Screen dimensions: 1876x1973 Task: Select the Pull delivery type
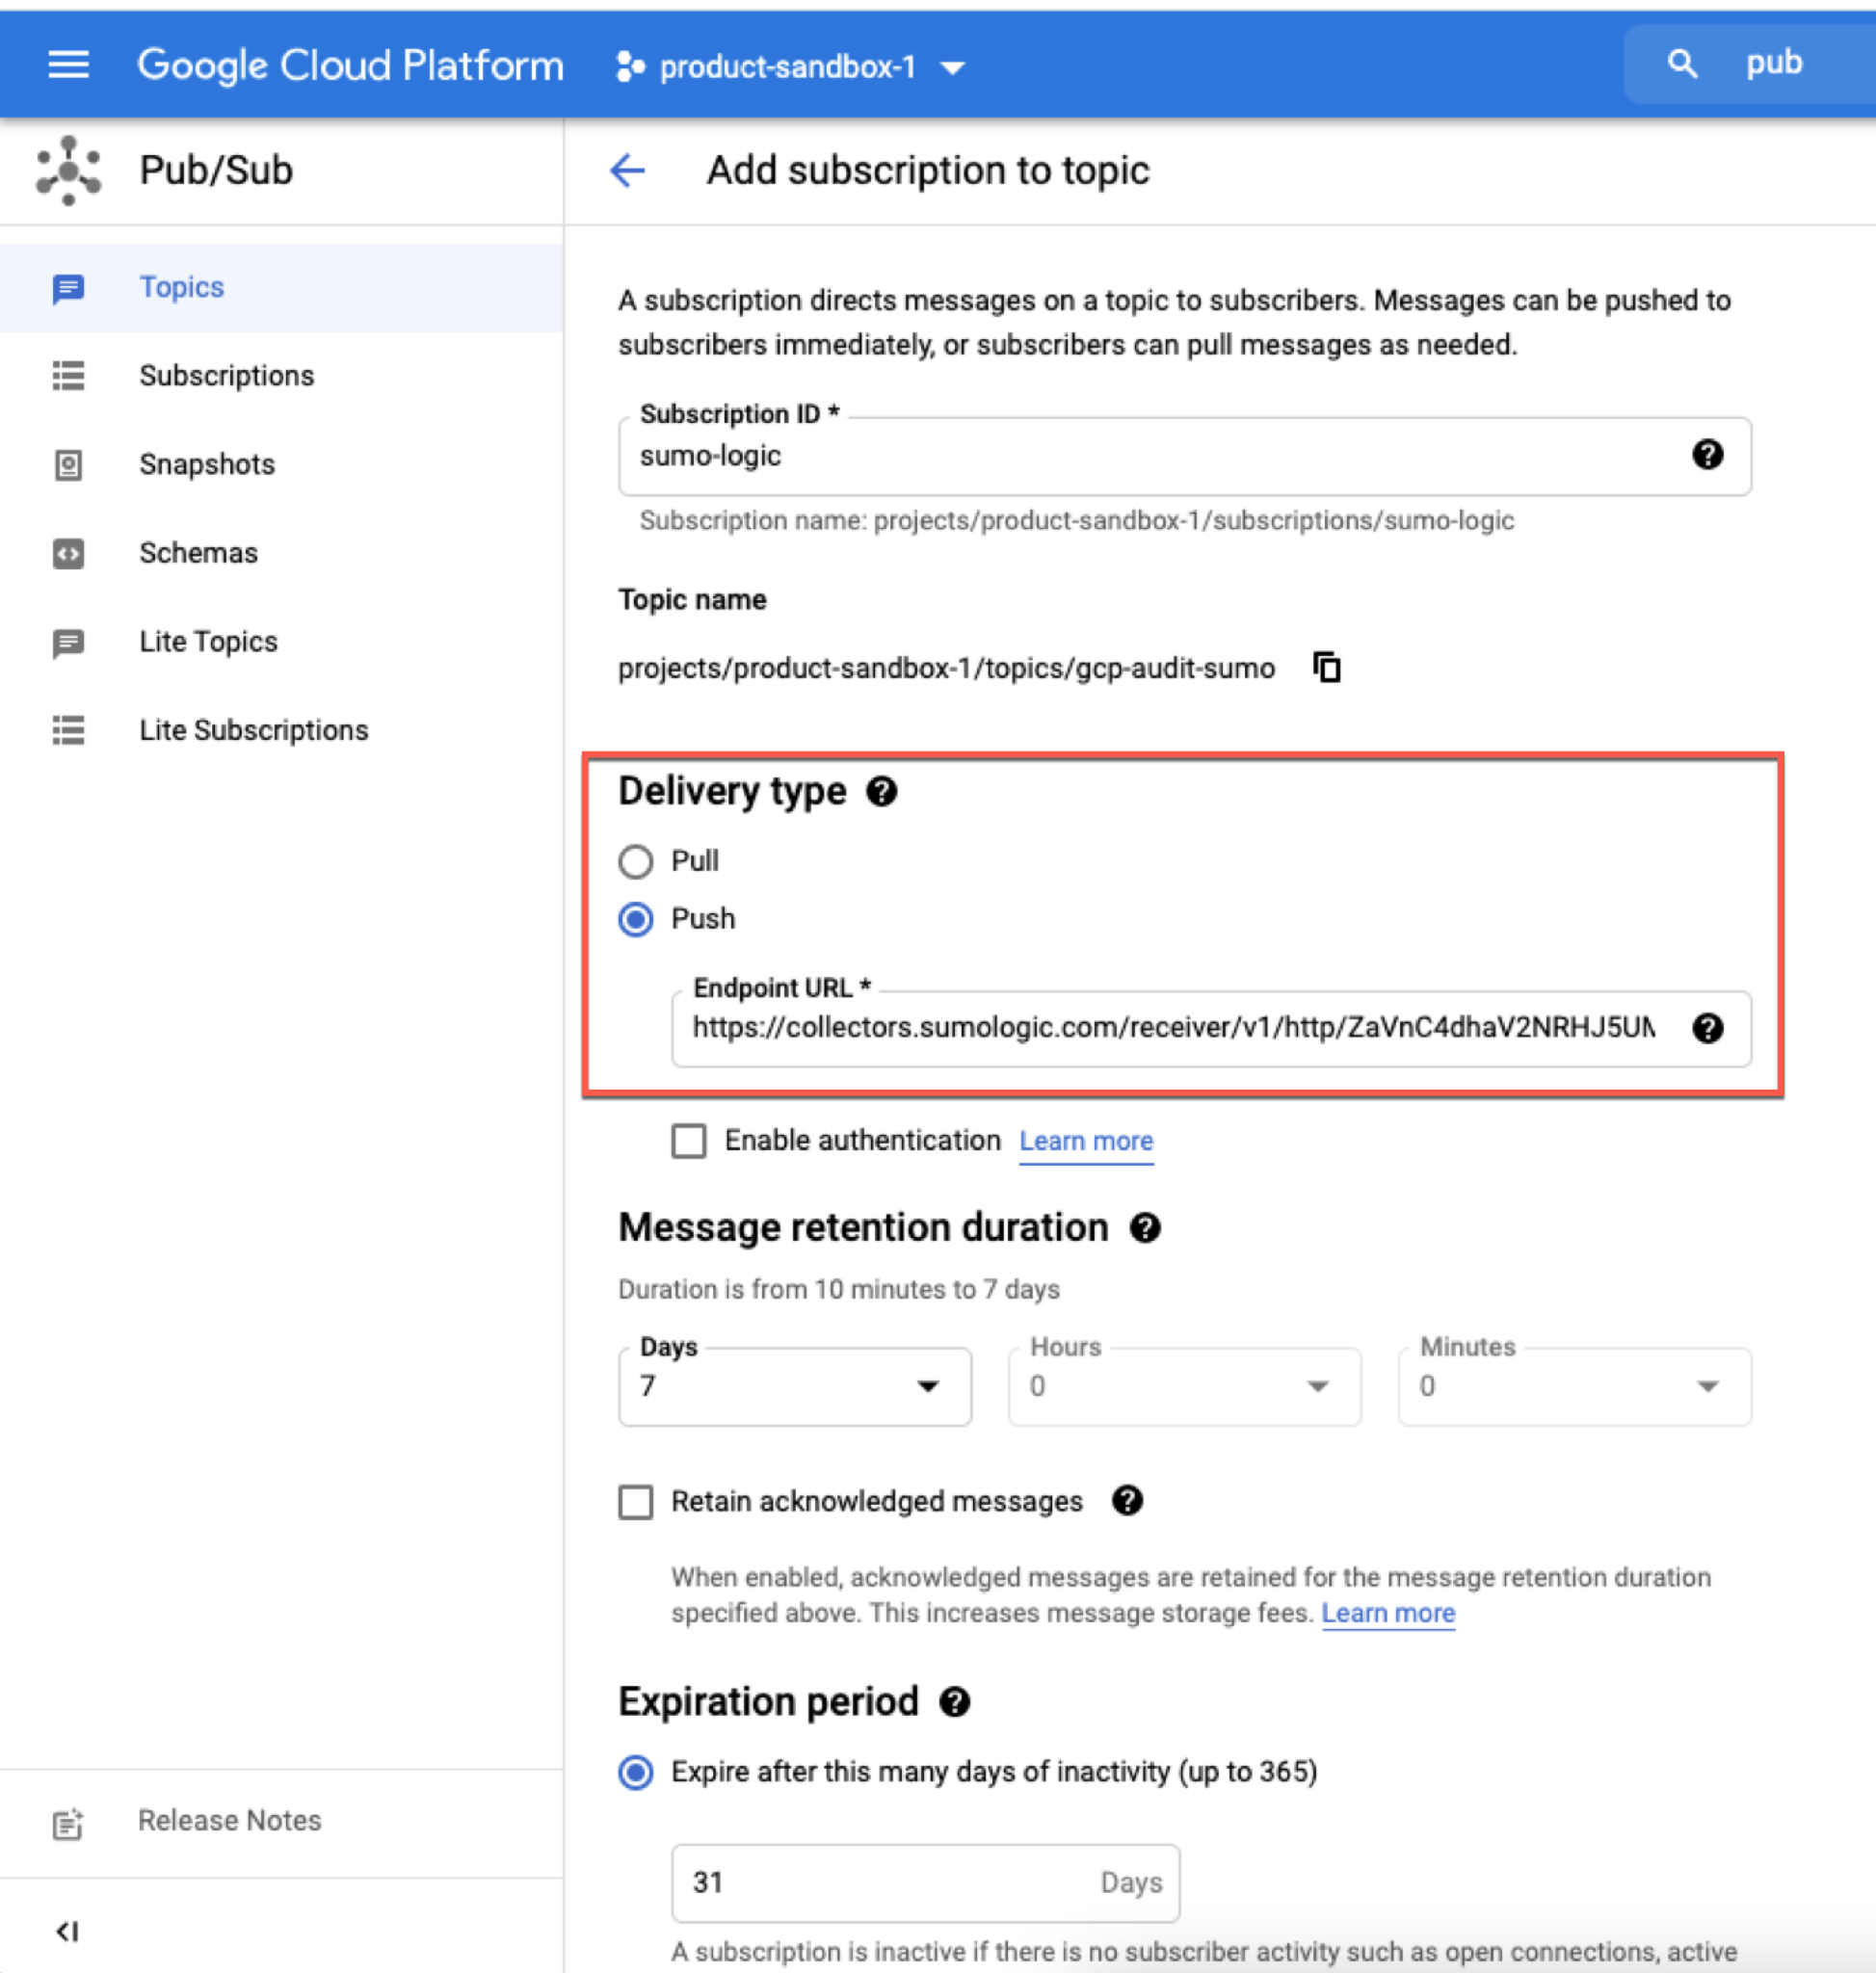(635, 861)
